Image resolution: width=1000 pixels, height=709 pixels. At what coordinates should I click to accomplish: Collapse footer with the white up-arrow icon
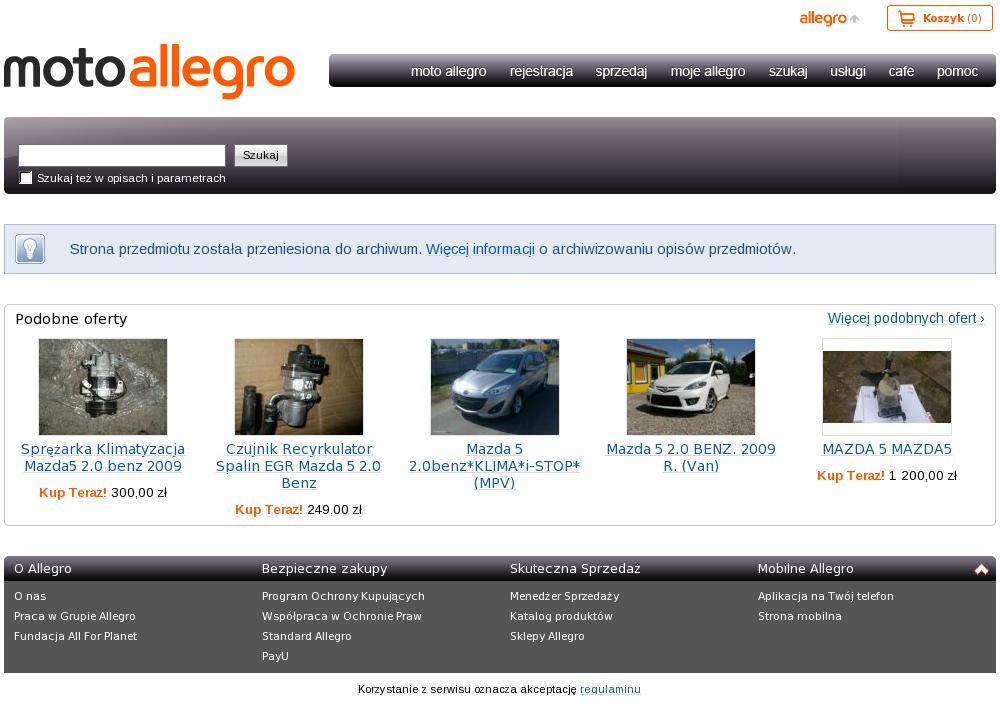[981, 569]
